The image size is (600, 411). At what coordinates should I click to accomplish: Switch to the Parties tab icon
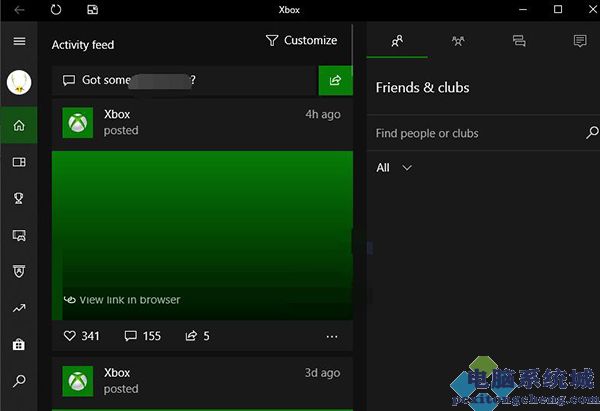(458, 41)
